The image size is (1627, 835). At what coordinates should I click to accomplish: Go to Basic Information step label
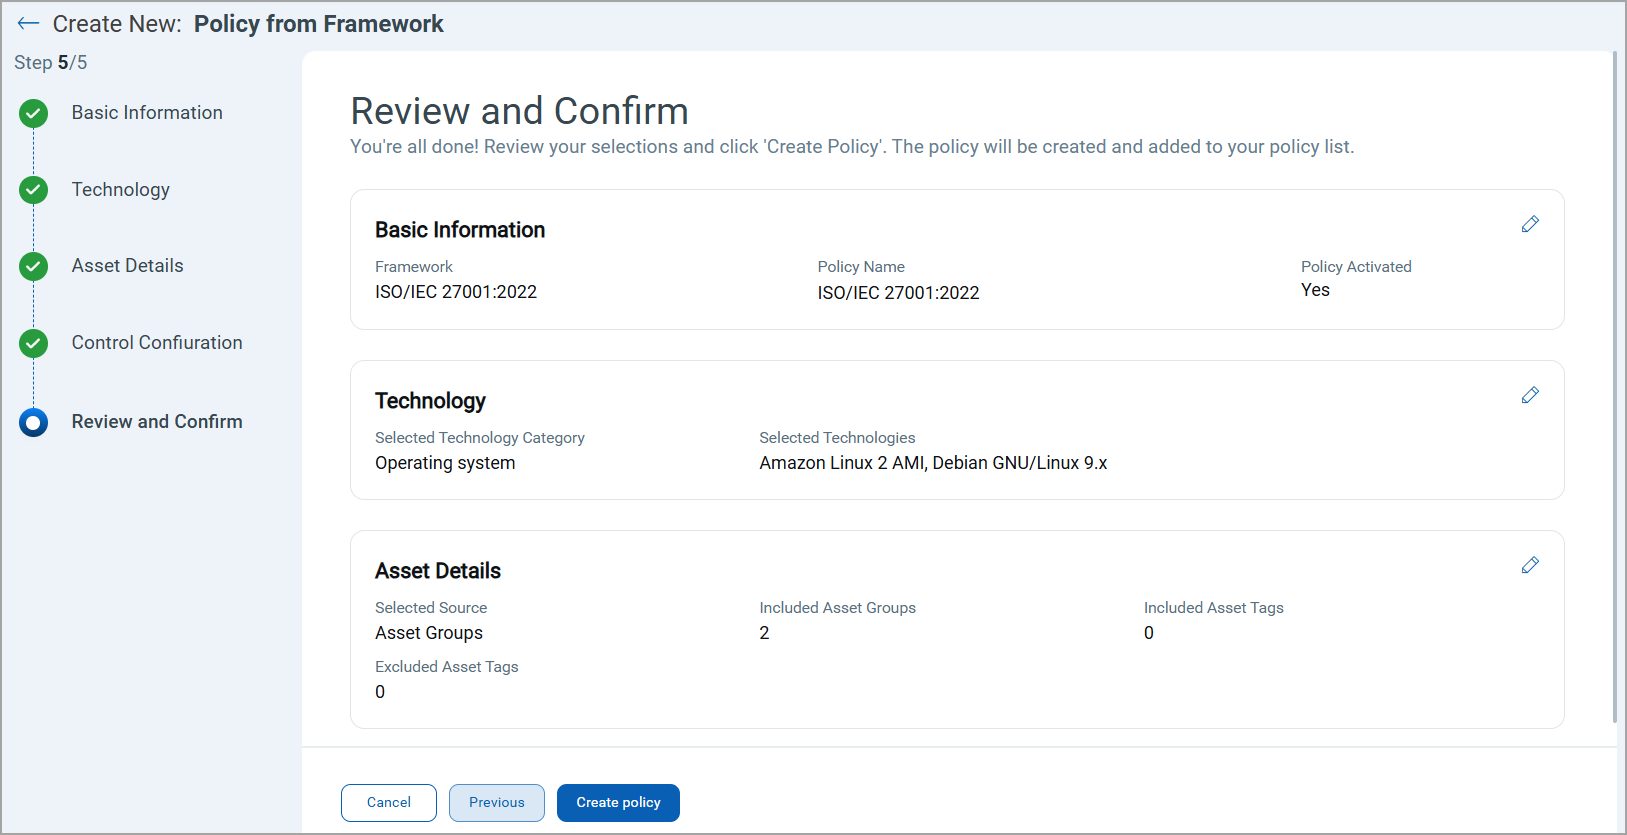click(147, 113)
